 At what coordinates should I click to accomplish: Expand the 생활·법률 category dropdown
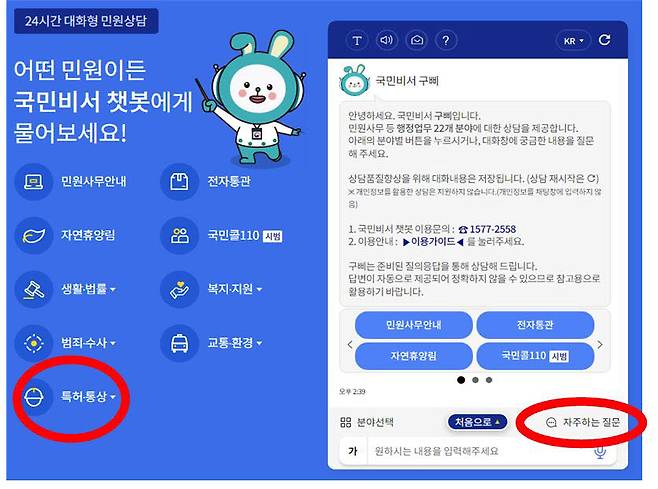89,289
